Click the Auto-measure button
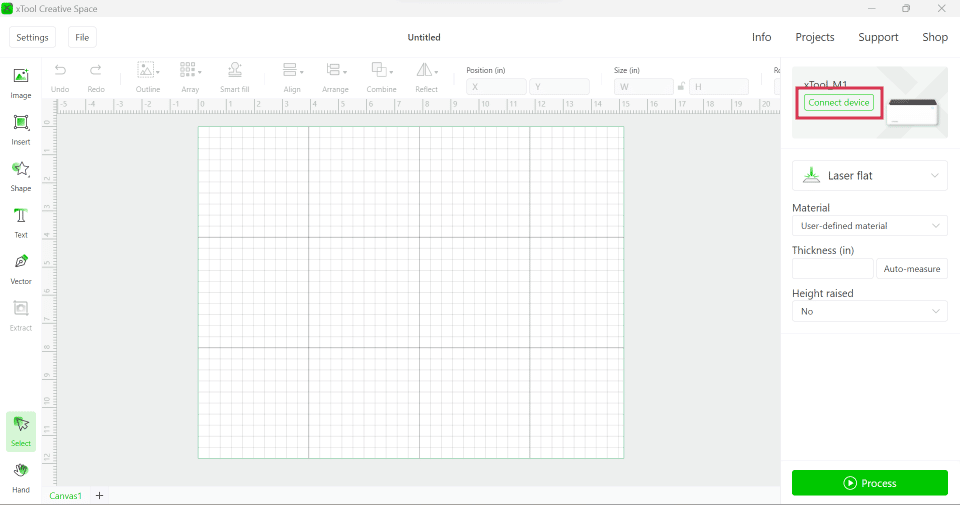960x505 pixels. click(x=912, y=269)
